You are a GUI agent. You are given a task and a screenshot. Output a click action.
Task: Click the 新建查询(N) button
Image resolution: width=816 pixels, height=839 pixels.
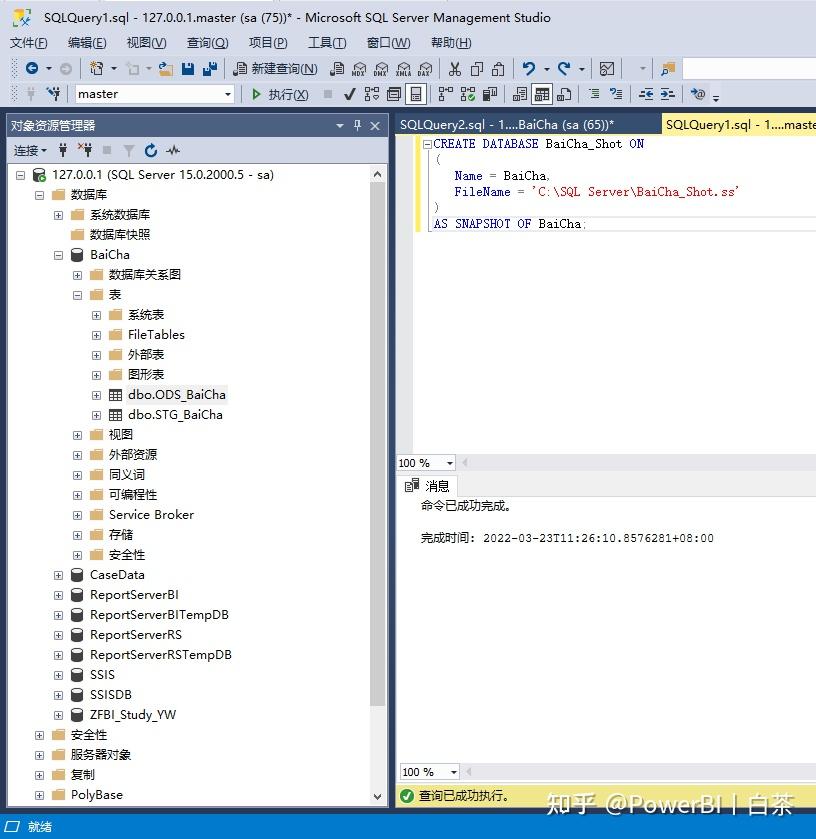click(x=276, y=68)
